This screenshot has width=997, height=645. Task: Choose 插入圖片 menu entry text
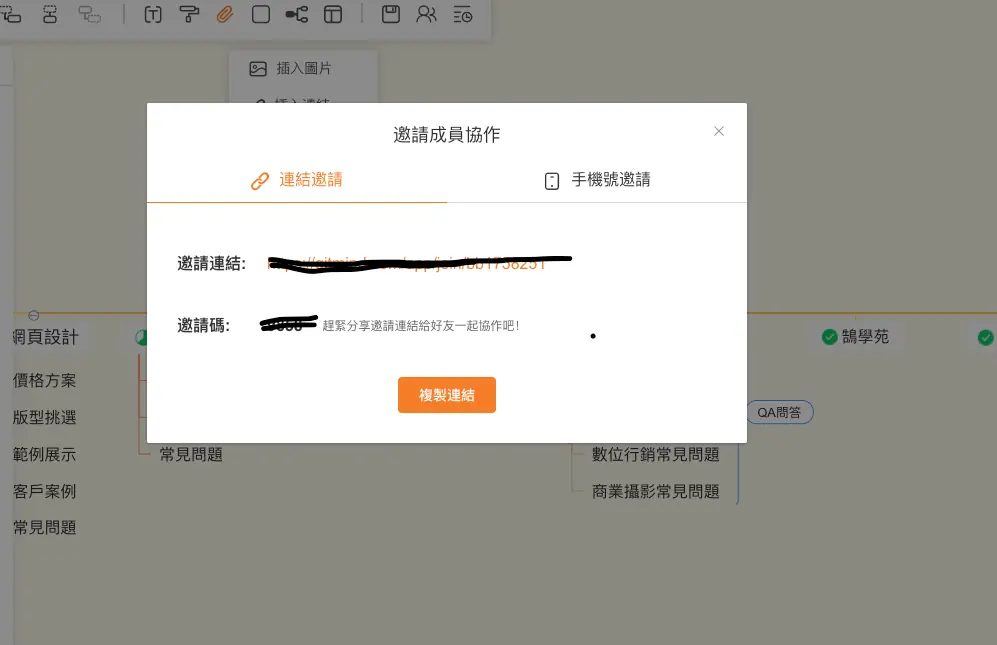(x=303, y=68)
